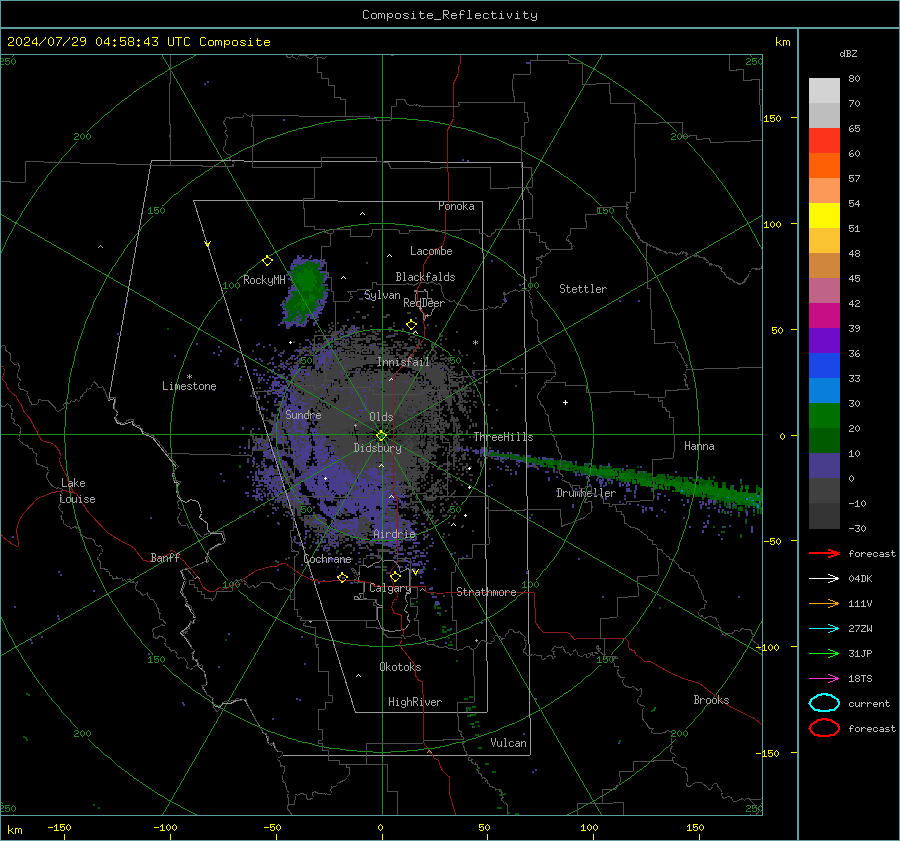
Task: Click the white plus marker west of Hanna
Action: tap(565, 402)
